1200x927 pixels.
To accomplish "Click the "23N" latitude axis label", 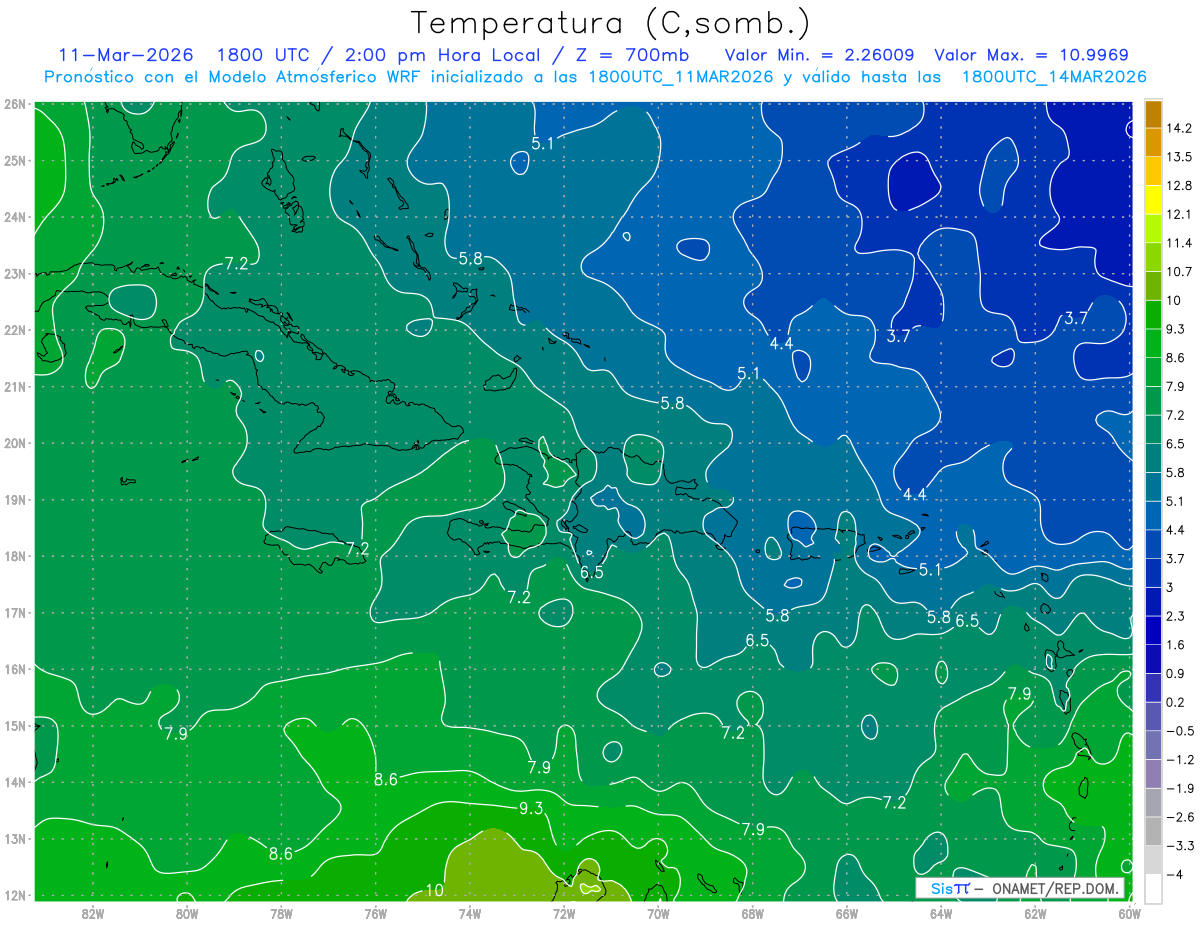I will pos(14,273).
